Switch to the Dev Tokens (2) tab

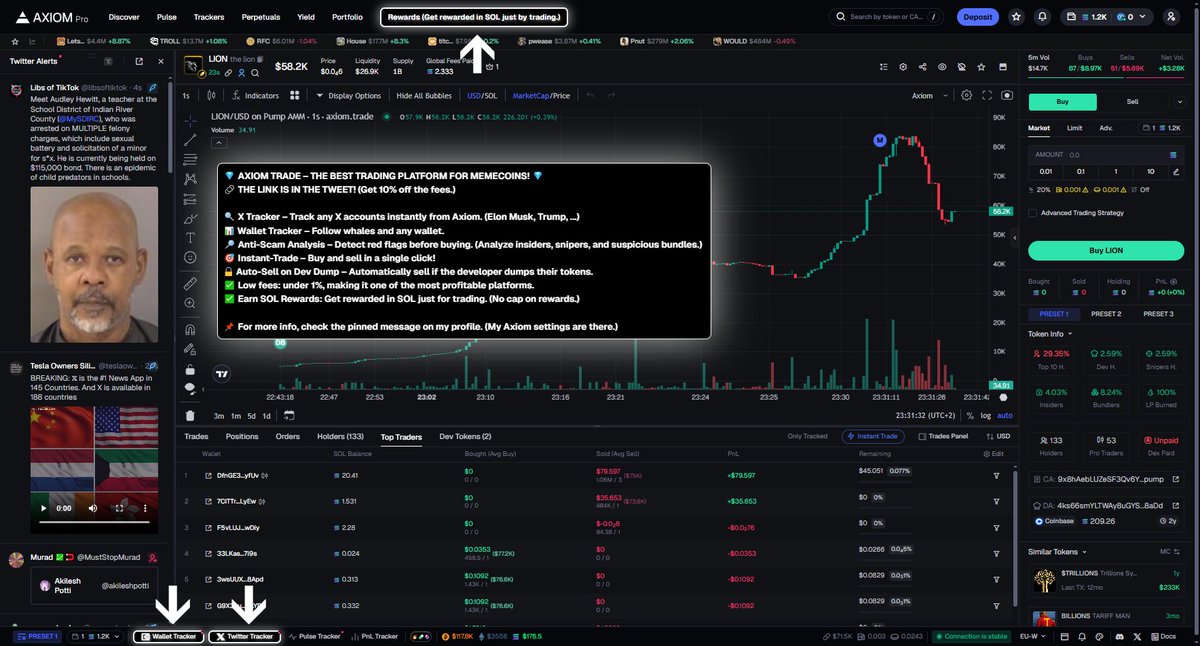click(465, 437)
